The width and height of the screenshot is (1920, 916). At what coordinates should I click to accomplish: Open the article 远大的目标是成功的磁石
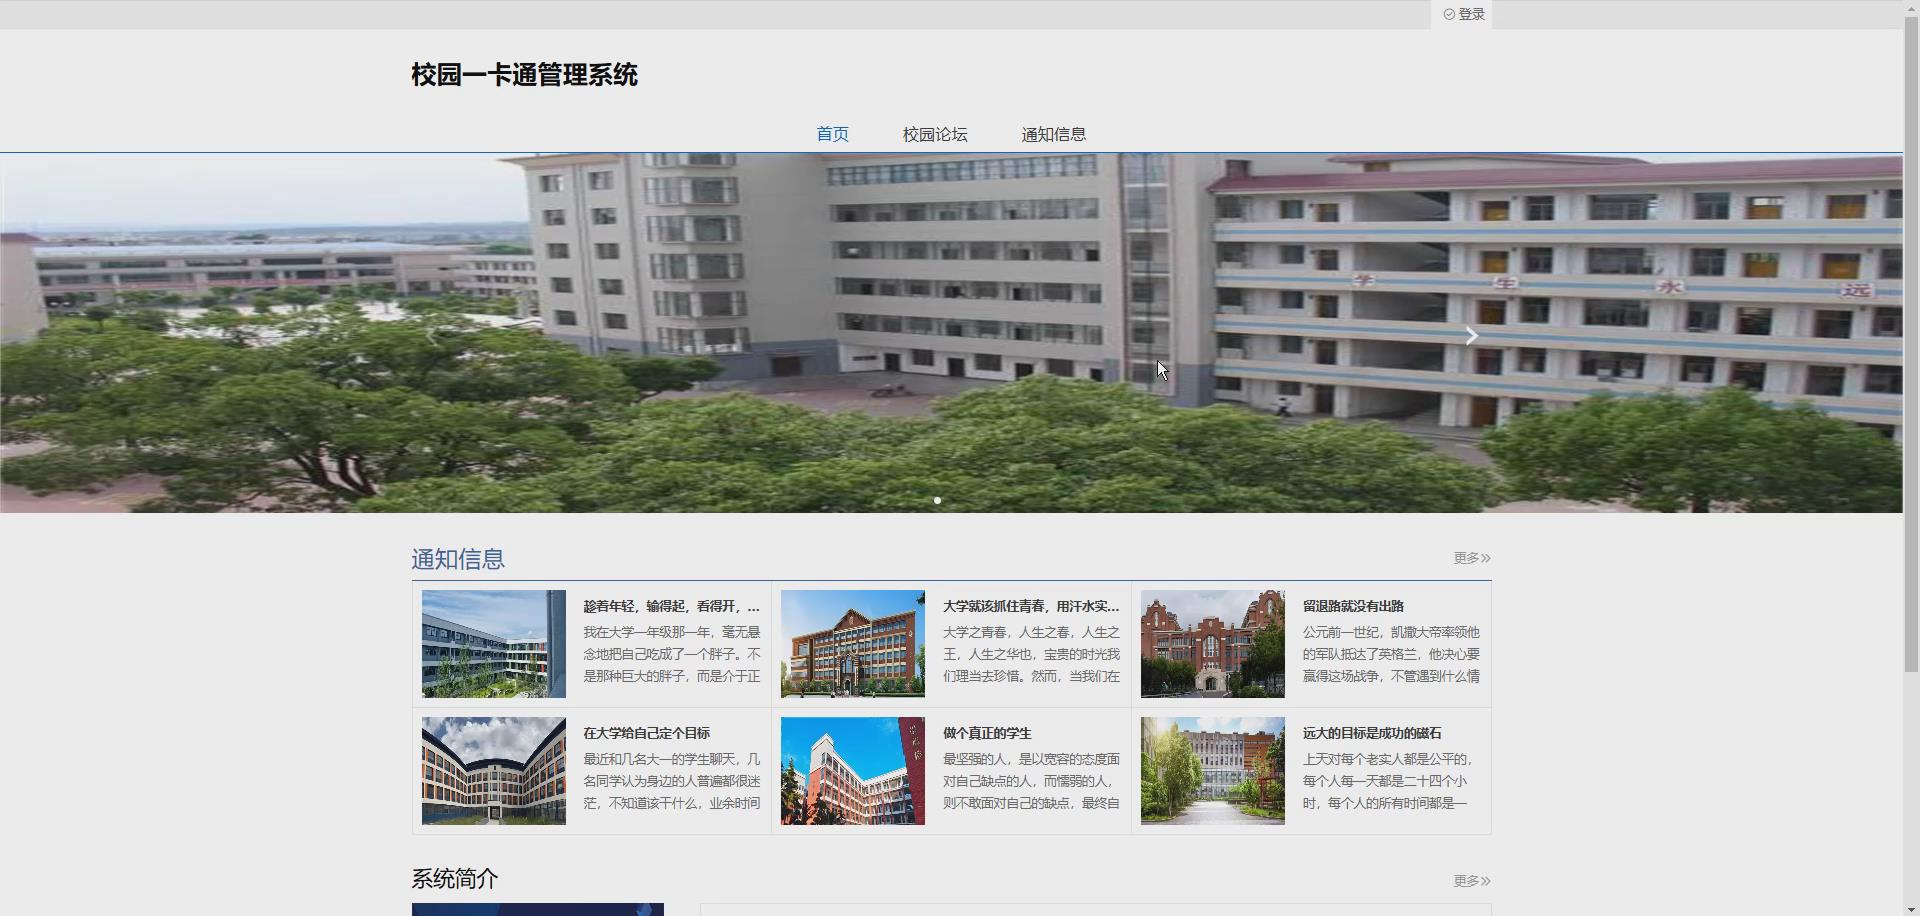tap(1372, 733)
